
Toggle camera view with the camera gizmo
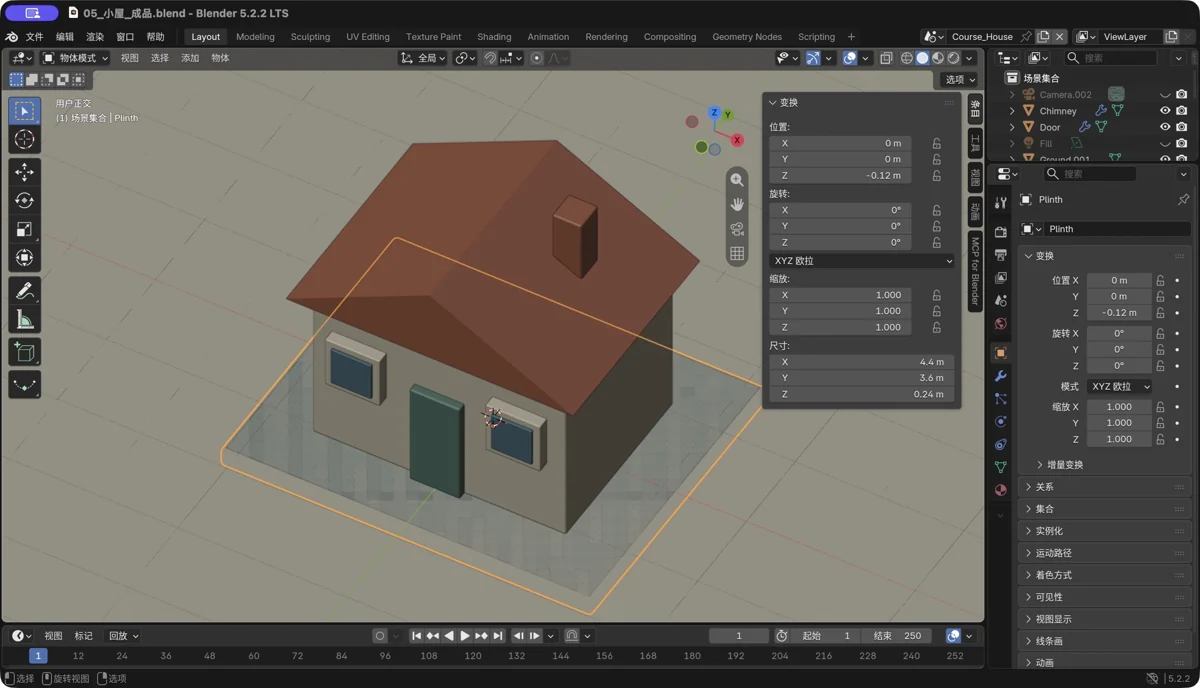coord(737,229)
